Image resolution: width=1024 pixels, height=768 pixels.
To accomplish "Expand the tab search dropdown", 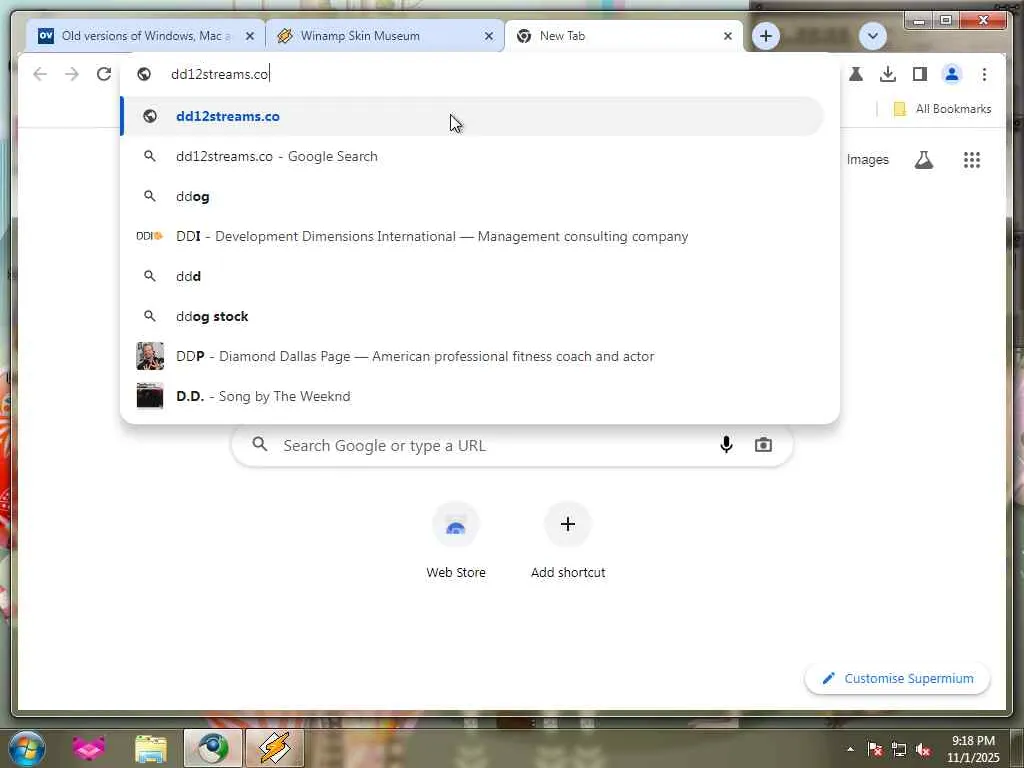I will [x=872, y=36].
